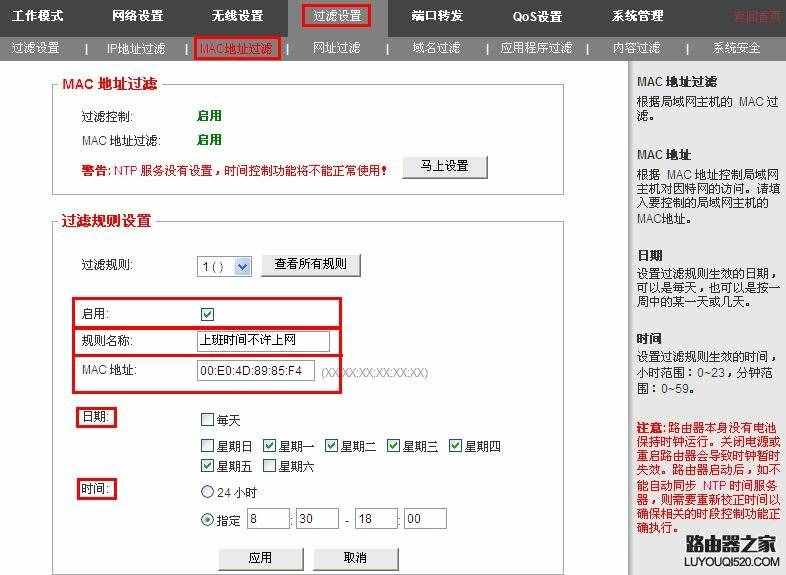The image size is (786, 575).
Task: Click the end minute field containing 00
Action: point(425,518)
